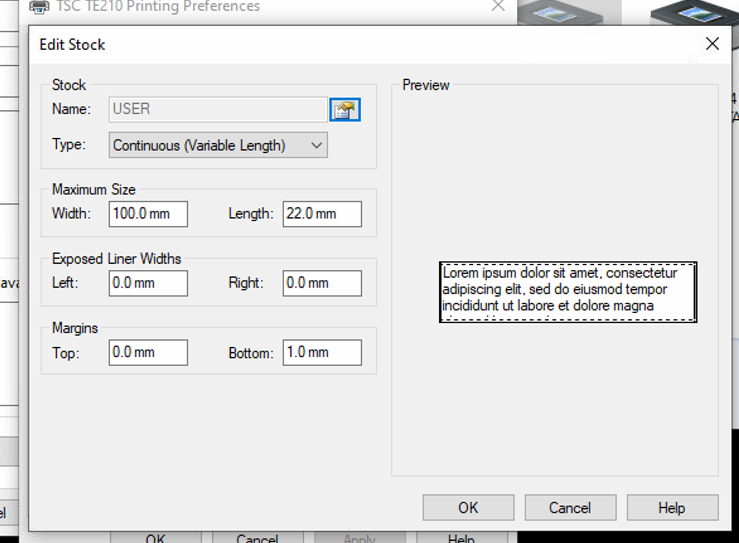Click the stock name browse icon
This screenshot has height=543, width=739.
pos(345,110)
